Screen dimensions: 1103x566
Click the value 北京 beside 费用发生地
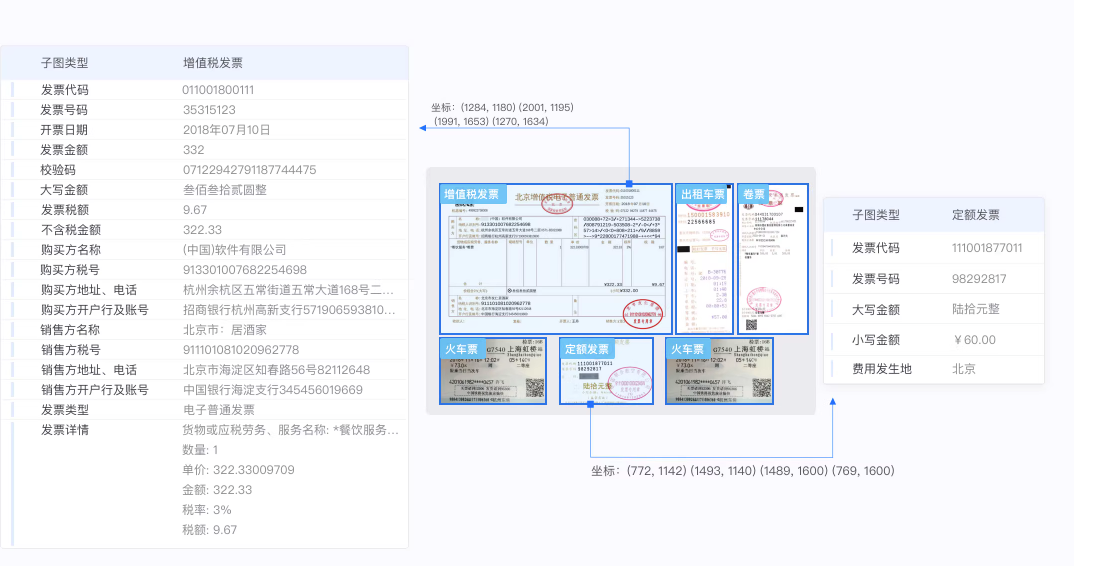click(x=964, y=369)
